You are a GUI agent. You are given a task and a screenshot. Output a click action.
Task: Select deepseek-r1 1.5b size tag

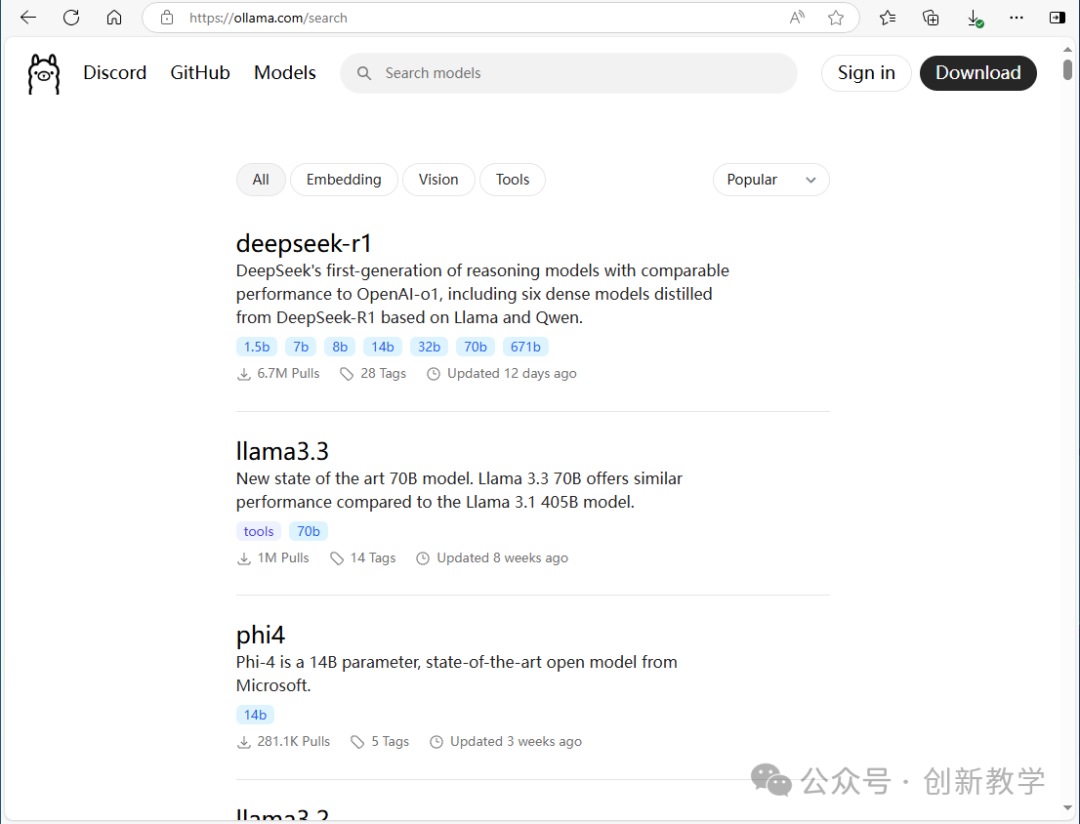[257, 347]
